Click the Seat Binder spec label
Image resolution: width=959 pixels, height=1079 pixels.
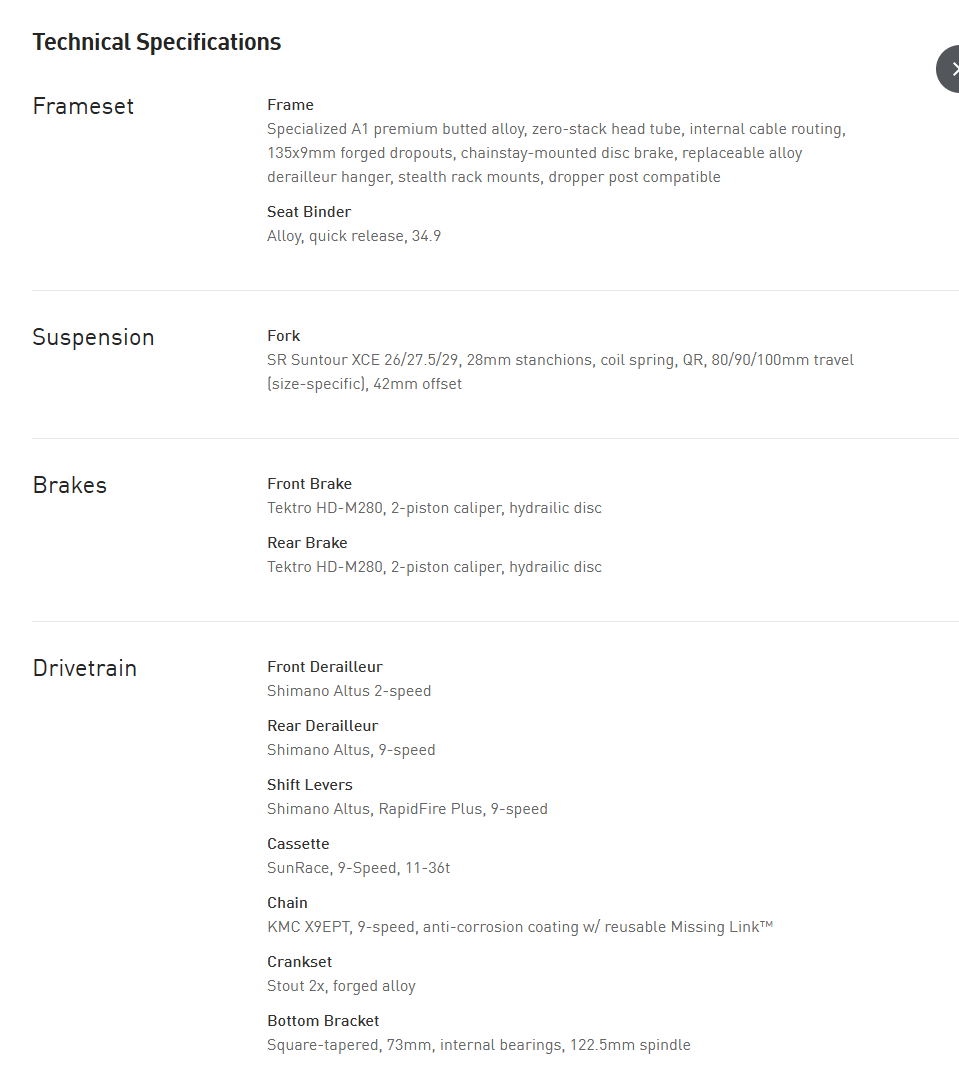pyautogui.click(x=309, y=212)
